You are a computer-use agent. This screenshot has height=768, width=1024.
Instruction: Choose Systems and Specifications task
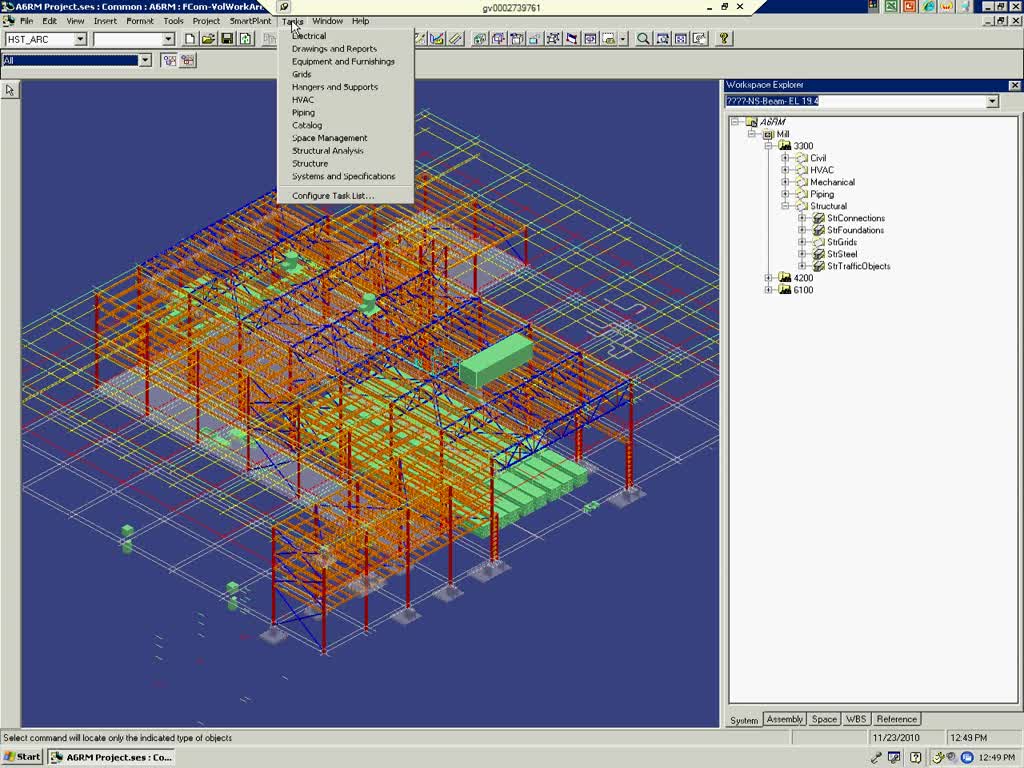pyautogui.click(x=344, y=176)
